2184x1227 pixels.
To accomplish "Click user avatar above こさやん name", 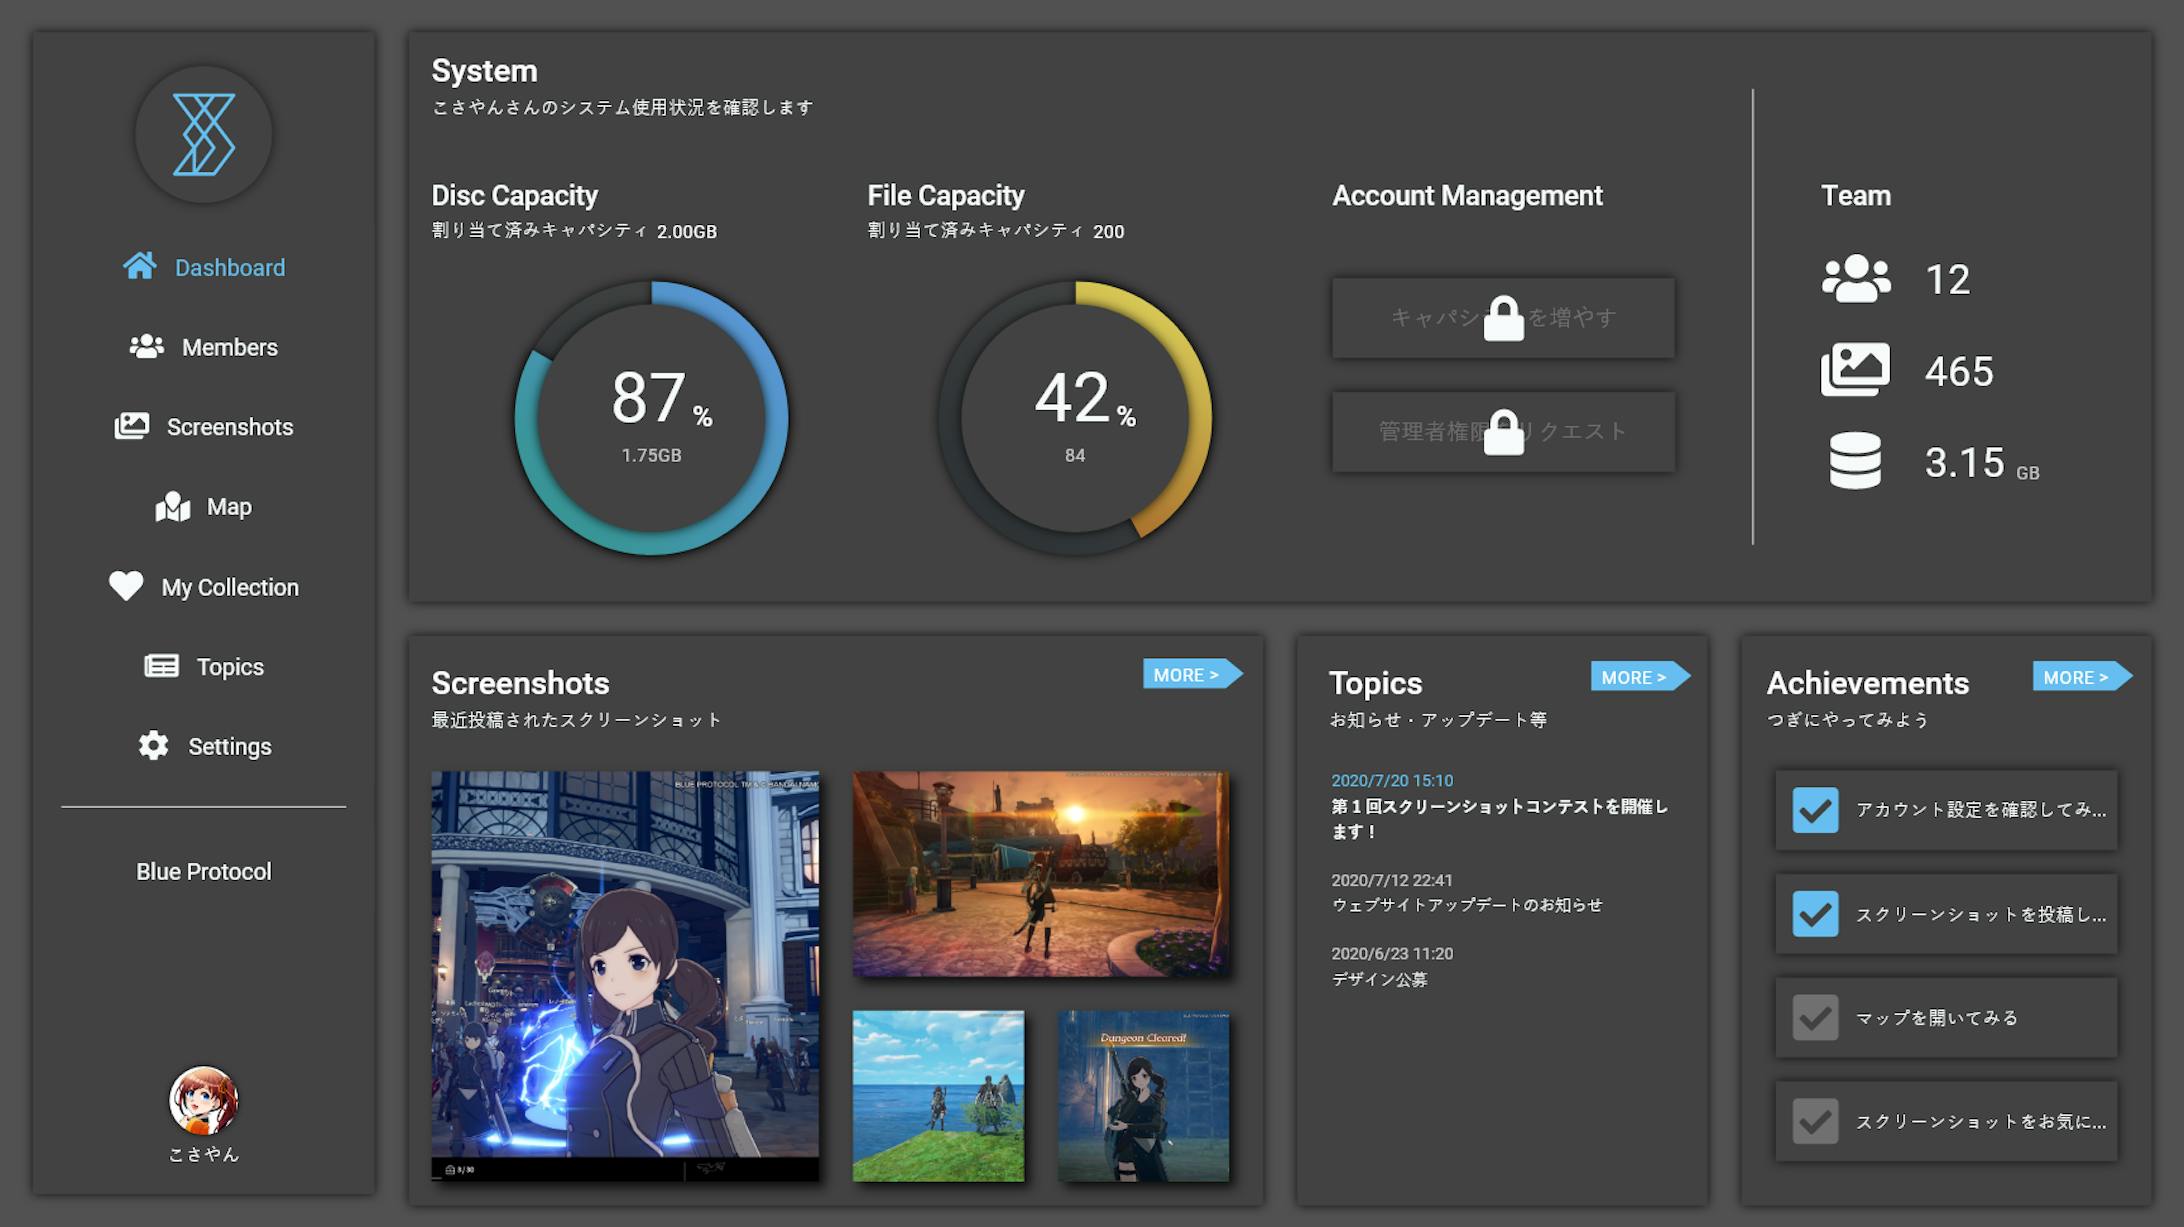I will [203, 1100].
